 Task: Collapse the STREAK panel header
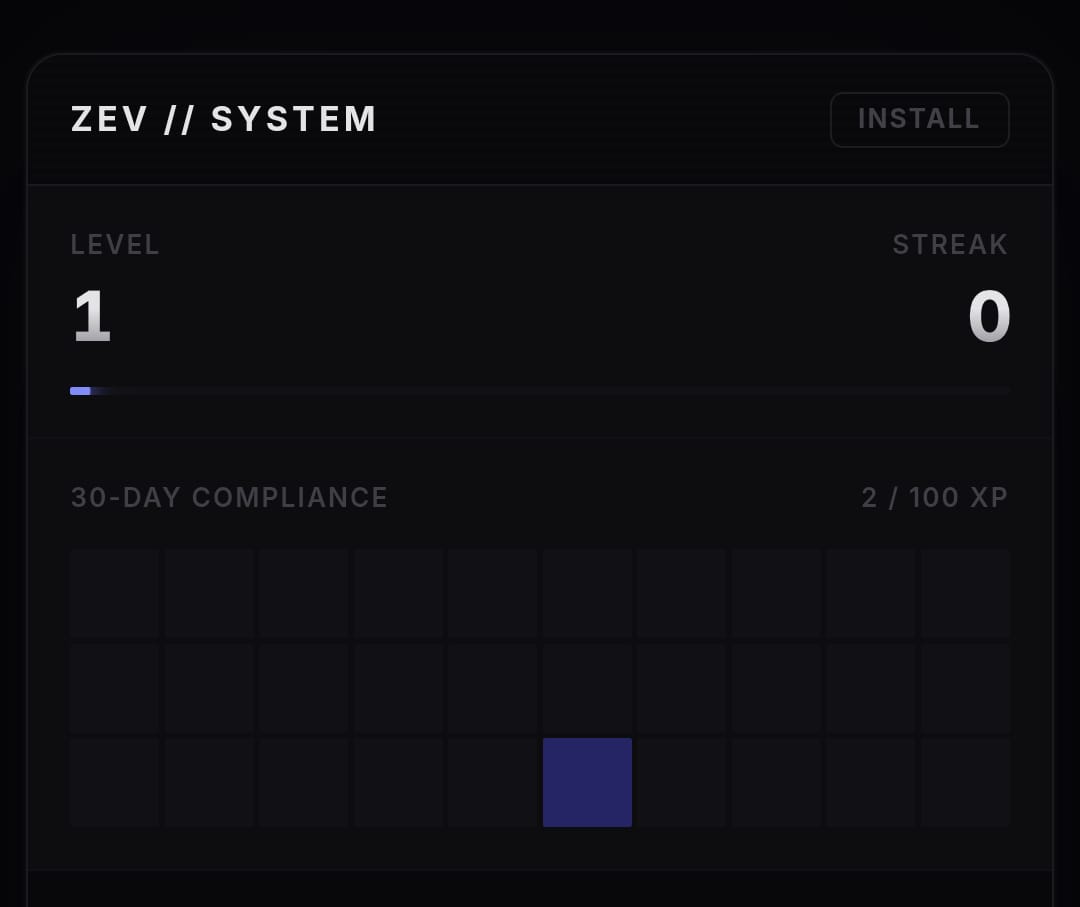point(950,244)
